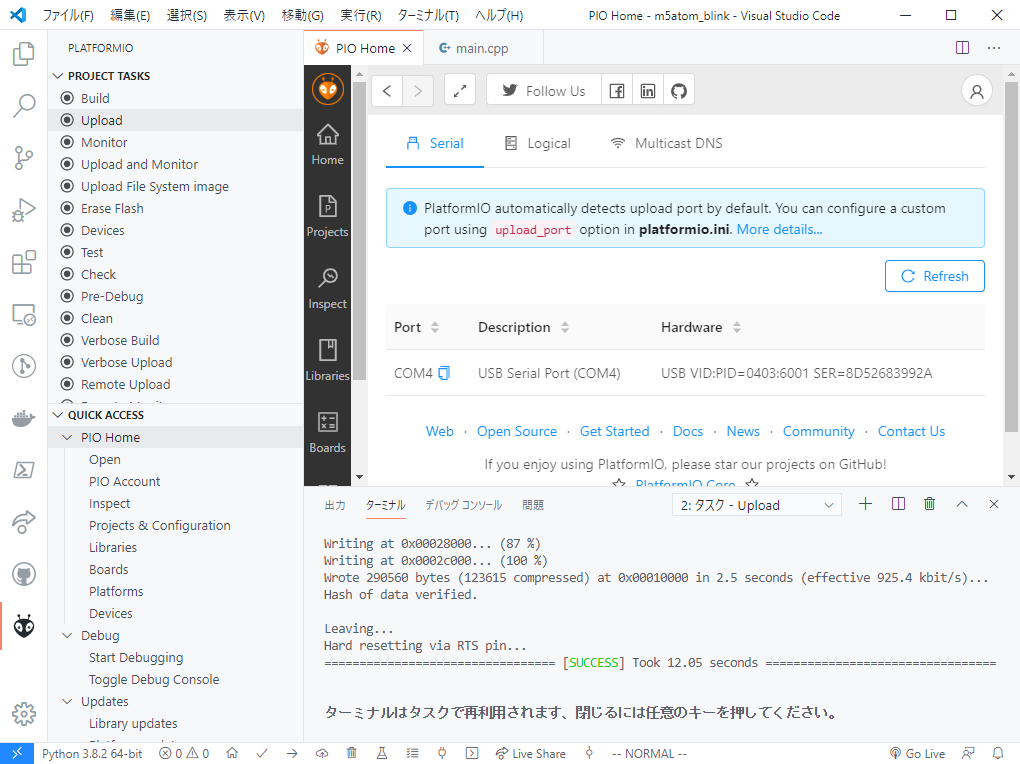The height and width of the screenshot is (764, 1020).
Task: Open the GitHub icon next to Follow Us
Action: (678, 90)
